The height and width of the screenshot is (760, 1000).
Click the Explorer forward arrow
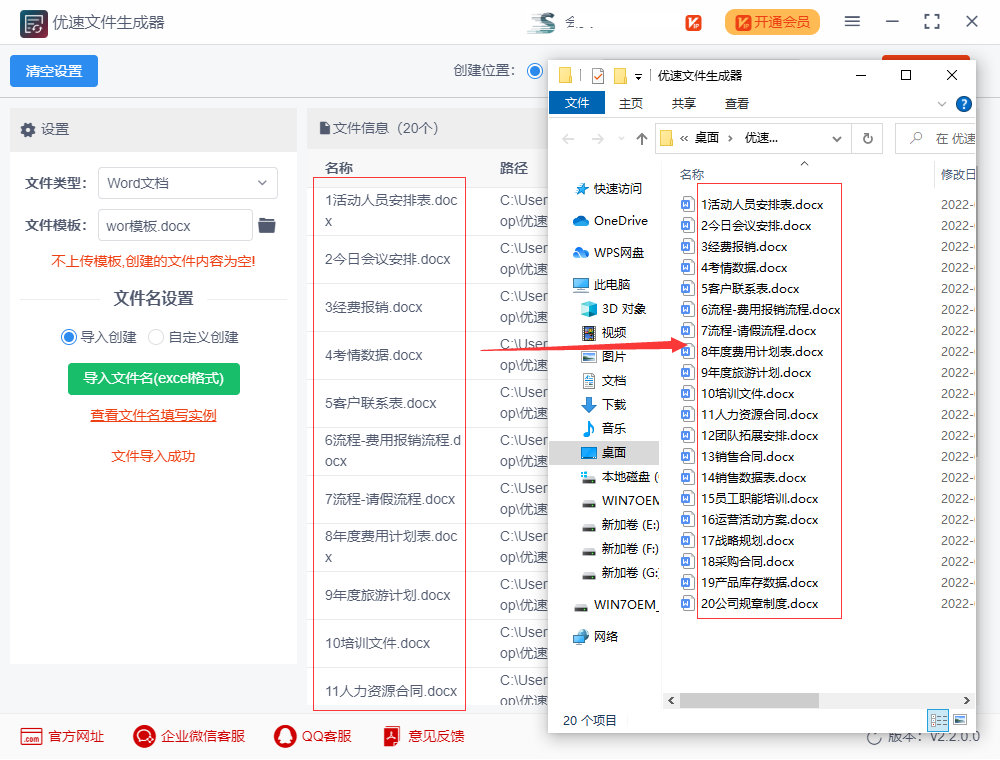point(598,138)
